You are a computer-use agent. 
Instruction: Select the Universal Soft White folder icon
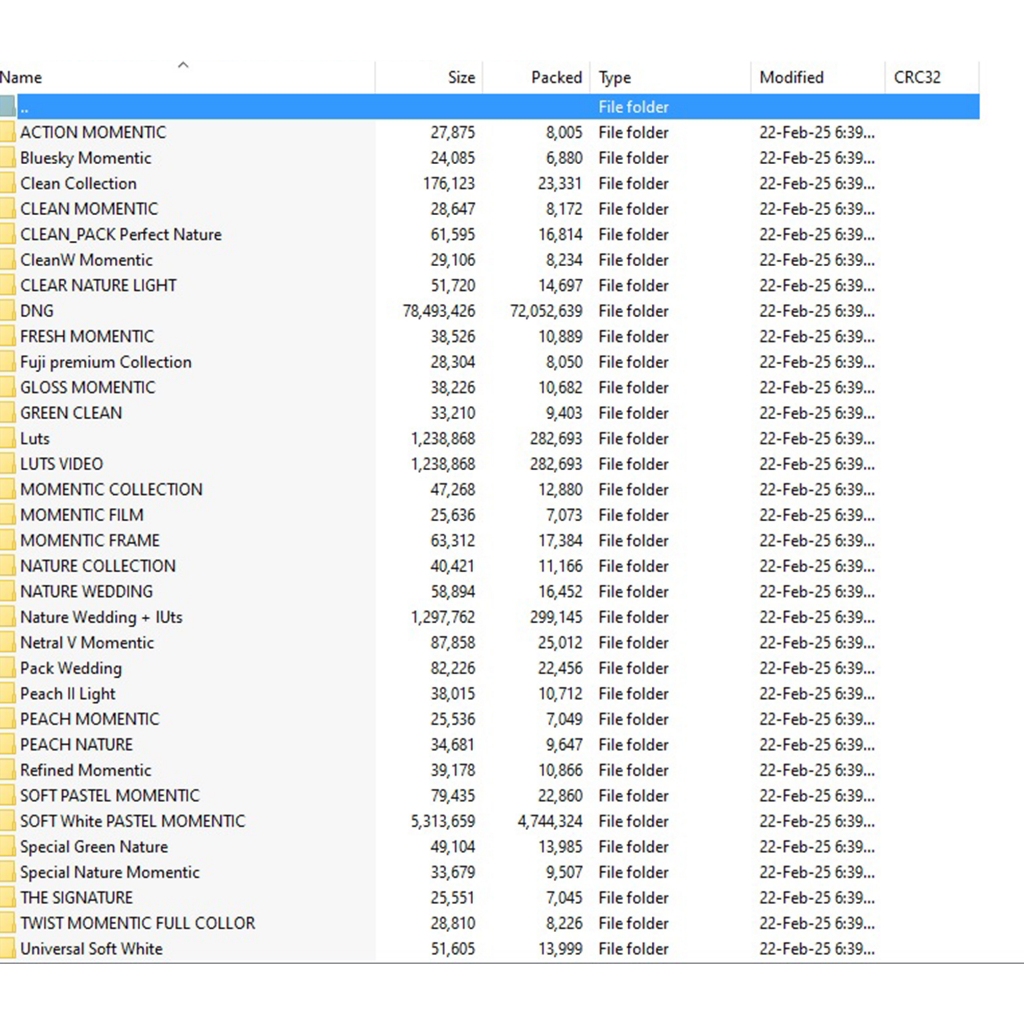coord(7,949)
